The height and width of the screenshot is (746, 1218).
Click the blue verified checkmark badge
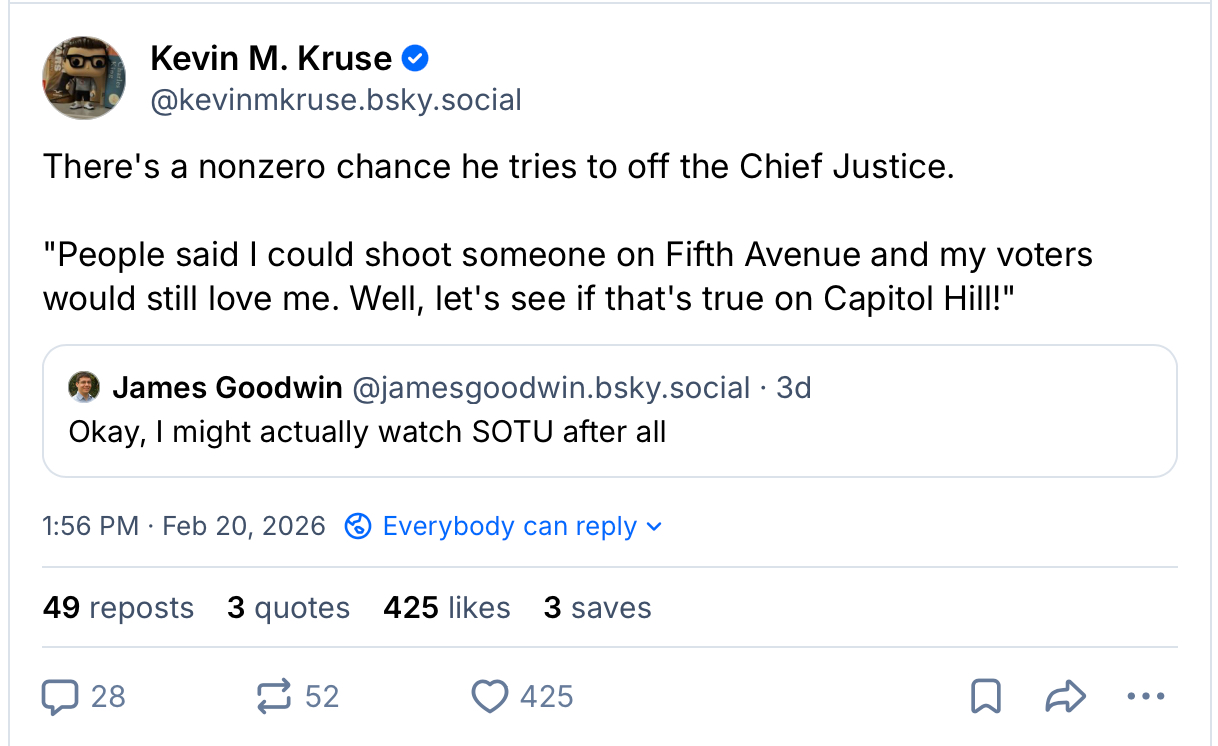tap(415, 59)
